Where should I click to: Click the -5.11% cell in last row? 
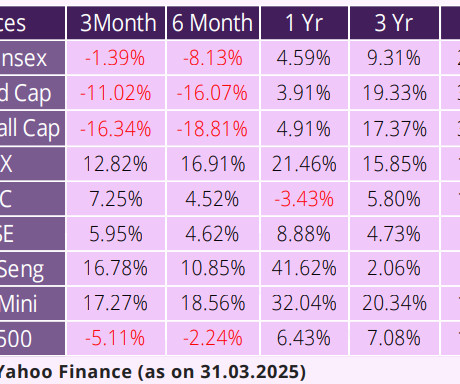[x=116, y=338]
